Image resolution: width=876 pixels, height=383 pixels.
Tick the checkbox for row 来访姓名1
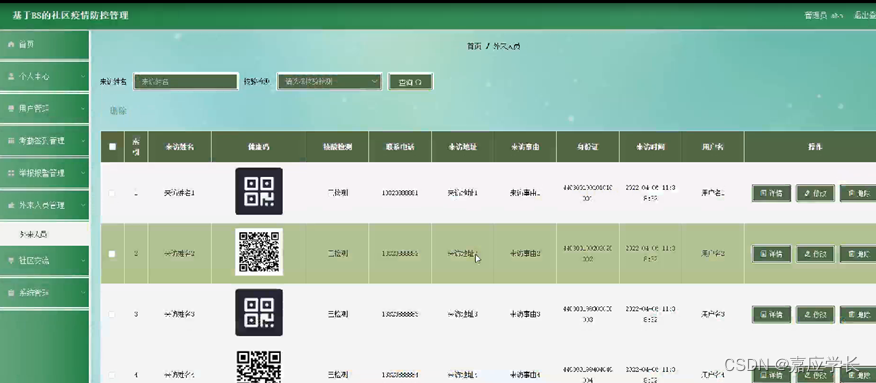112,193
